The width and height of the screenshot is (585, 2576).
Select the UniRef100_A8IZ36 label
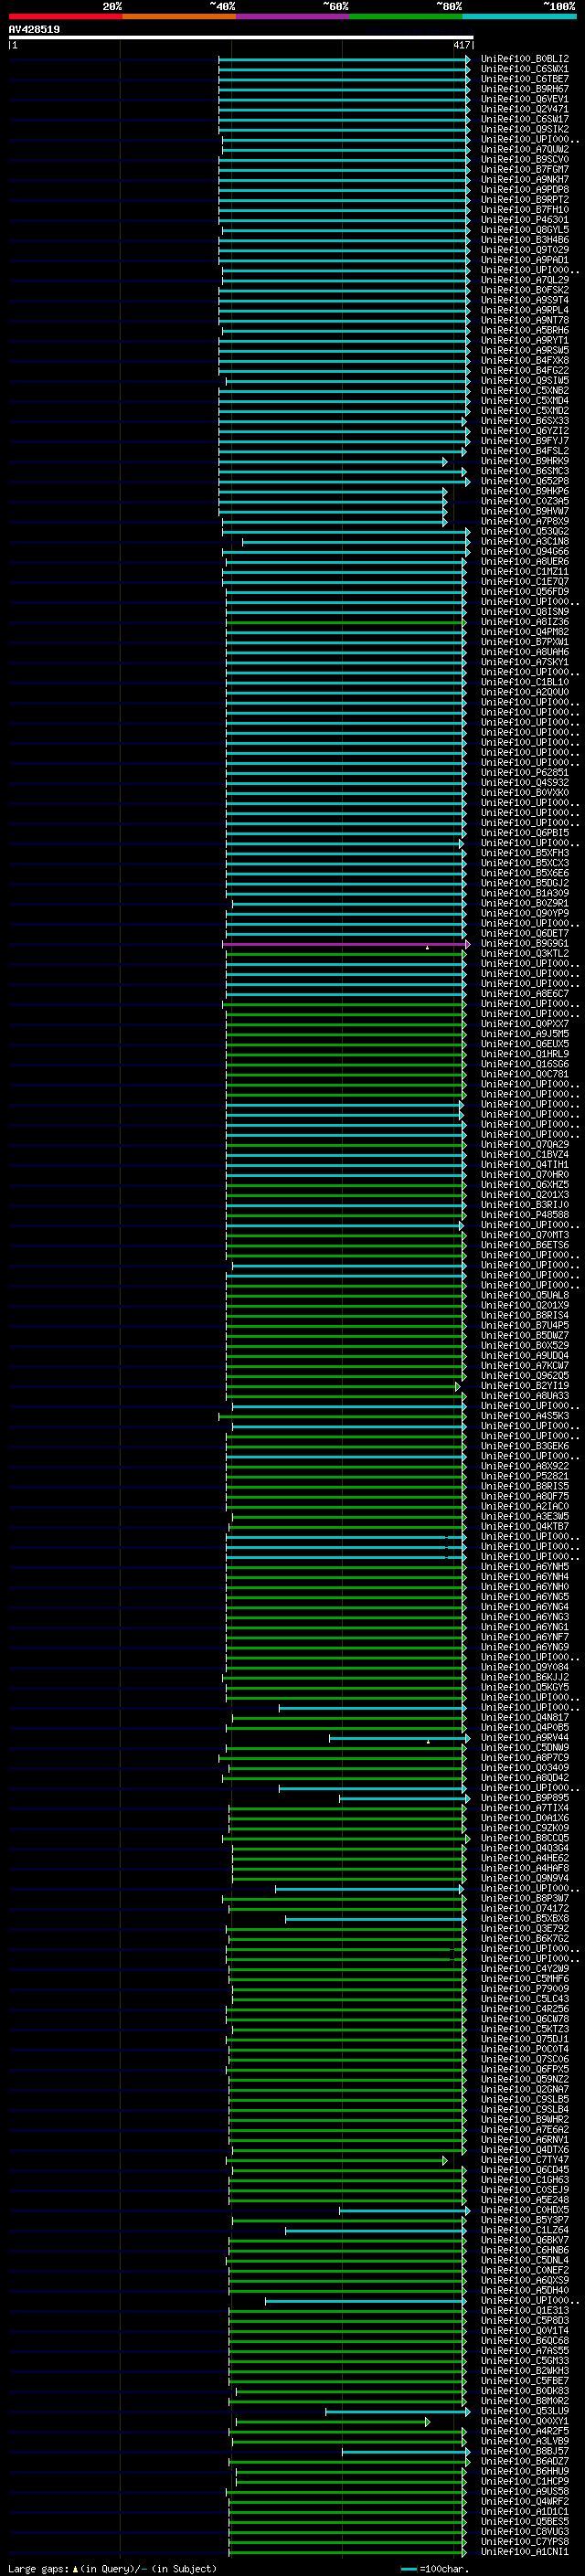coord(525,622)
